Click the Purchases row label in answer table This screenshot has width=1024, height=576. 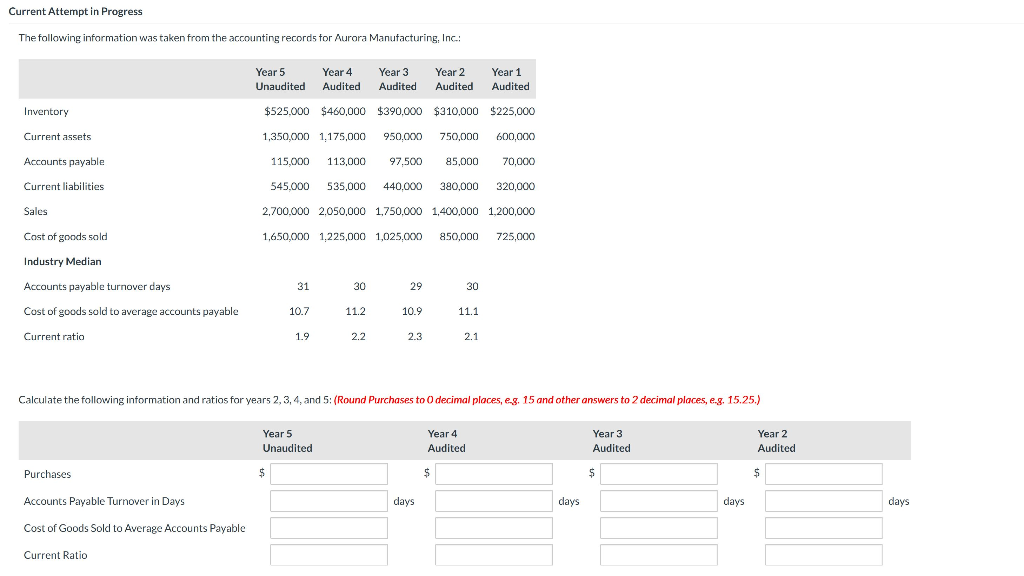tap(48, 474)
